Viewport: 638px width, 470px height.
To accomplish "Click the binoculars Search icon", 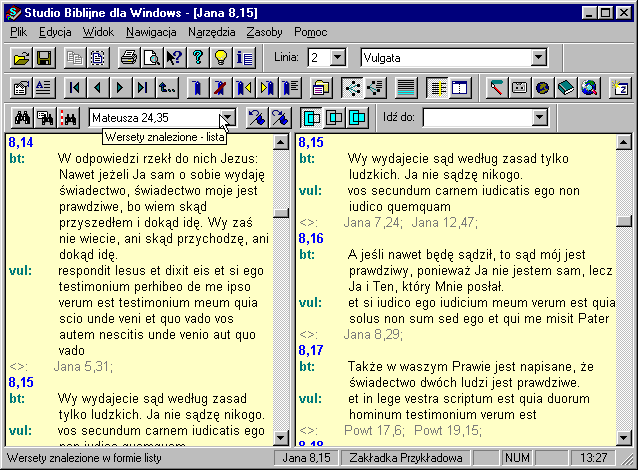I will [22, 118].
